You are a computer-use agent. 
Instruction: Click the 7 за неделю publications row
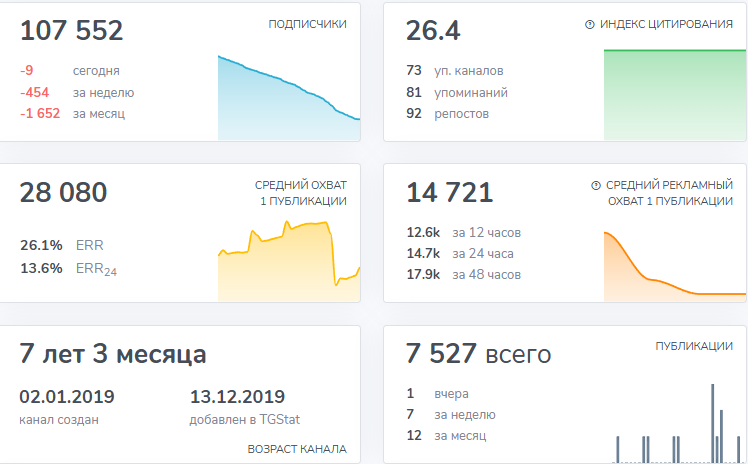coord(451,414)
